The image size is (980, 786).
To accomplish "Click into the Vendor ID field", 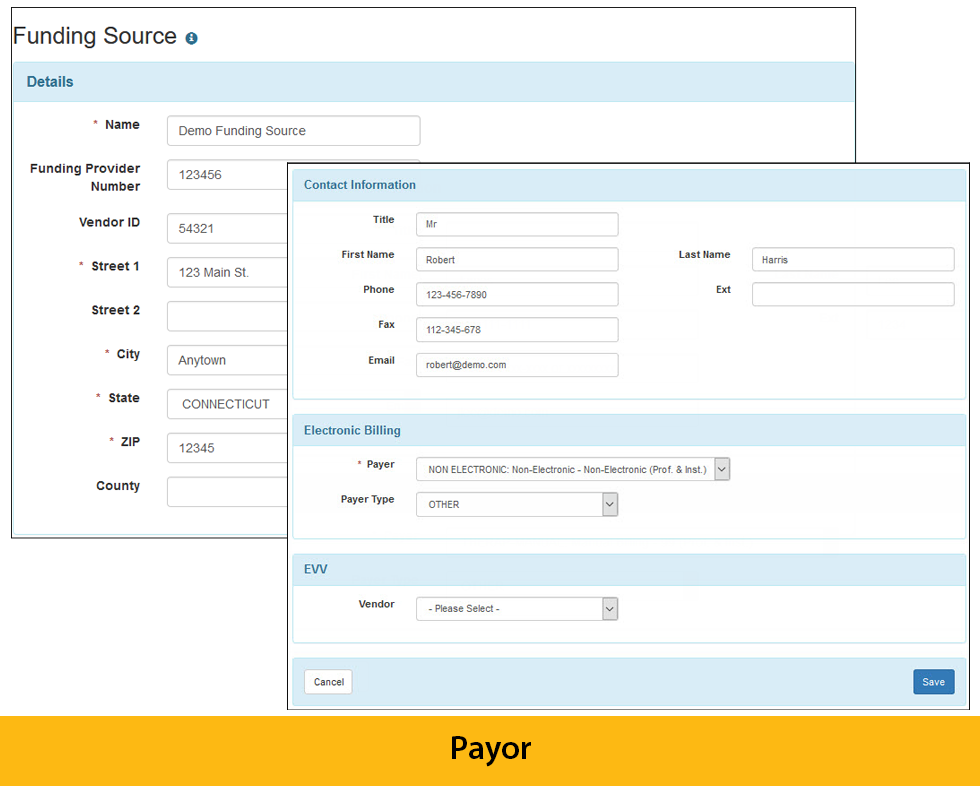I will point(227,228).
